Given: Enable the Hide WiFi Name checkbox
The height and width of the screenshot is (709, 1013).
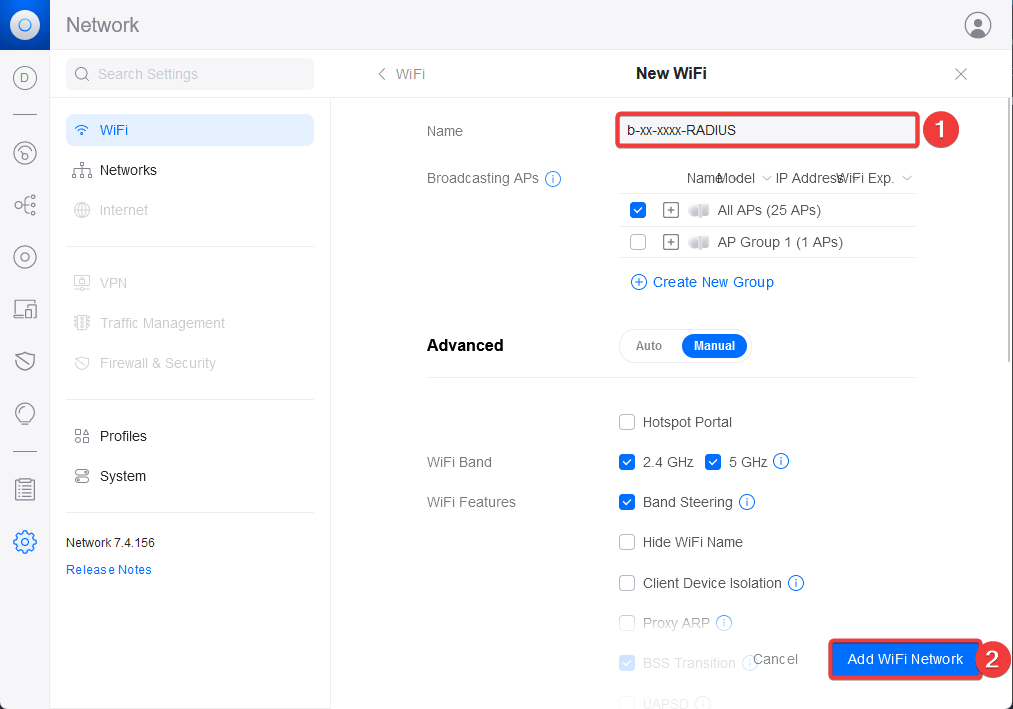Looking at the screenshot, I should [x=627, y=542].
